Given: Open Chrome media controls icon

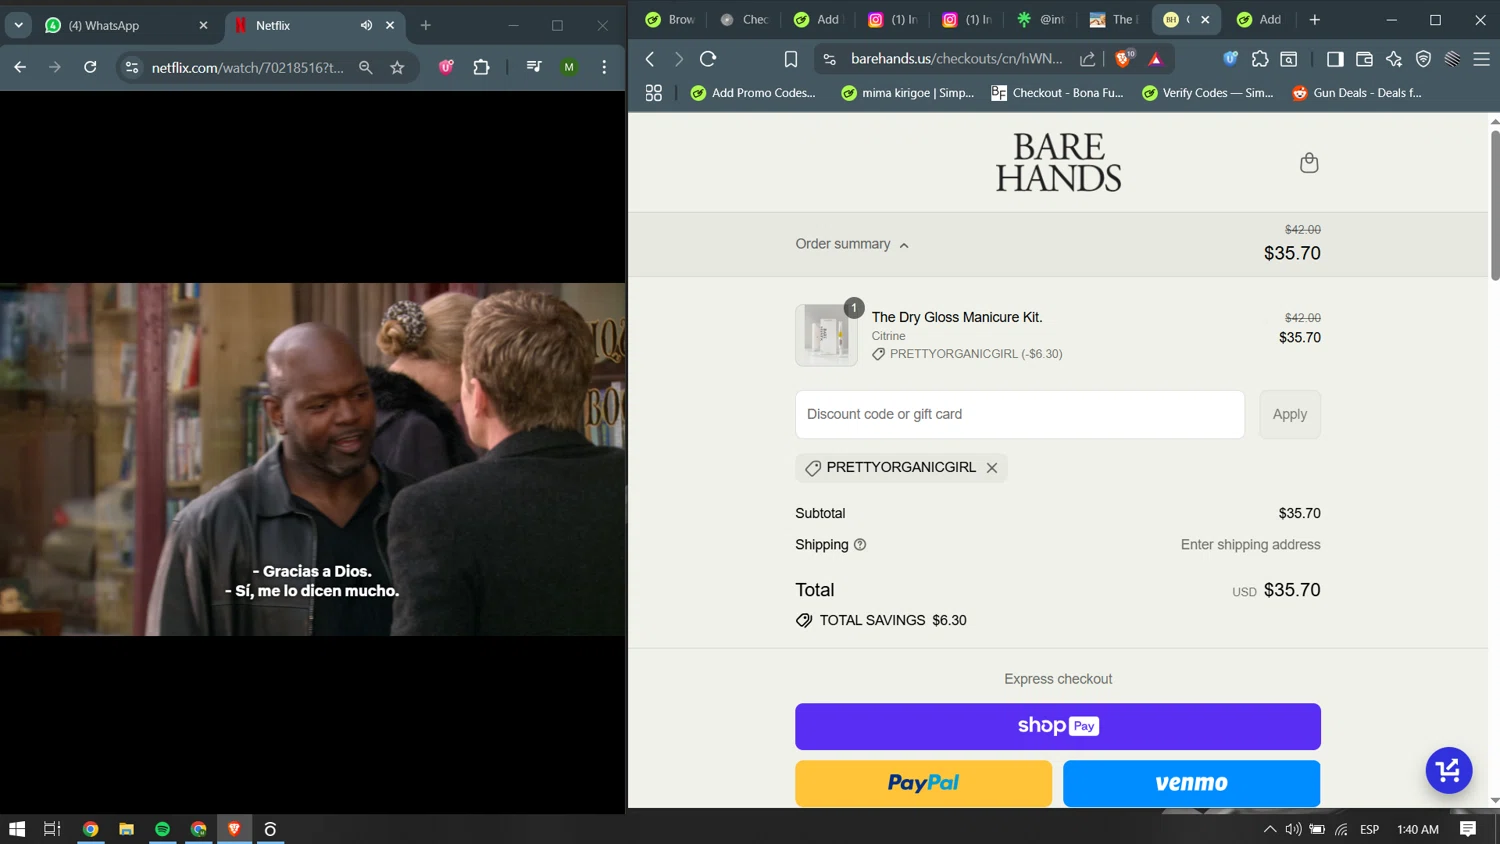Looking at the screenshot, I should (534, 67).
